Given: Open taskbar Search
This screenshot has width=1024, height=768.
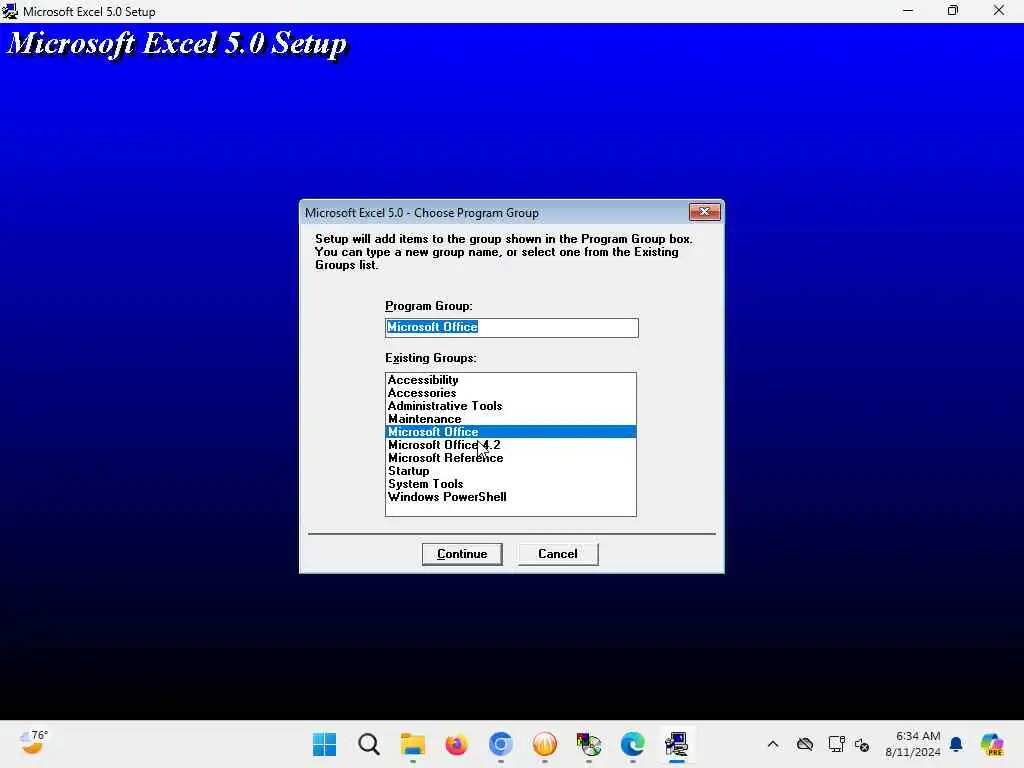Looking at the screenshot, I should [x=369, y=744].
